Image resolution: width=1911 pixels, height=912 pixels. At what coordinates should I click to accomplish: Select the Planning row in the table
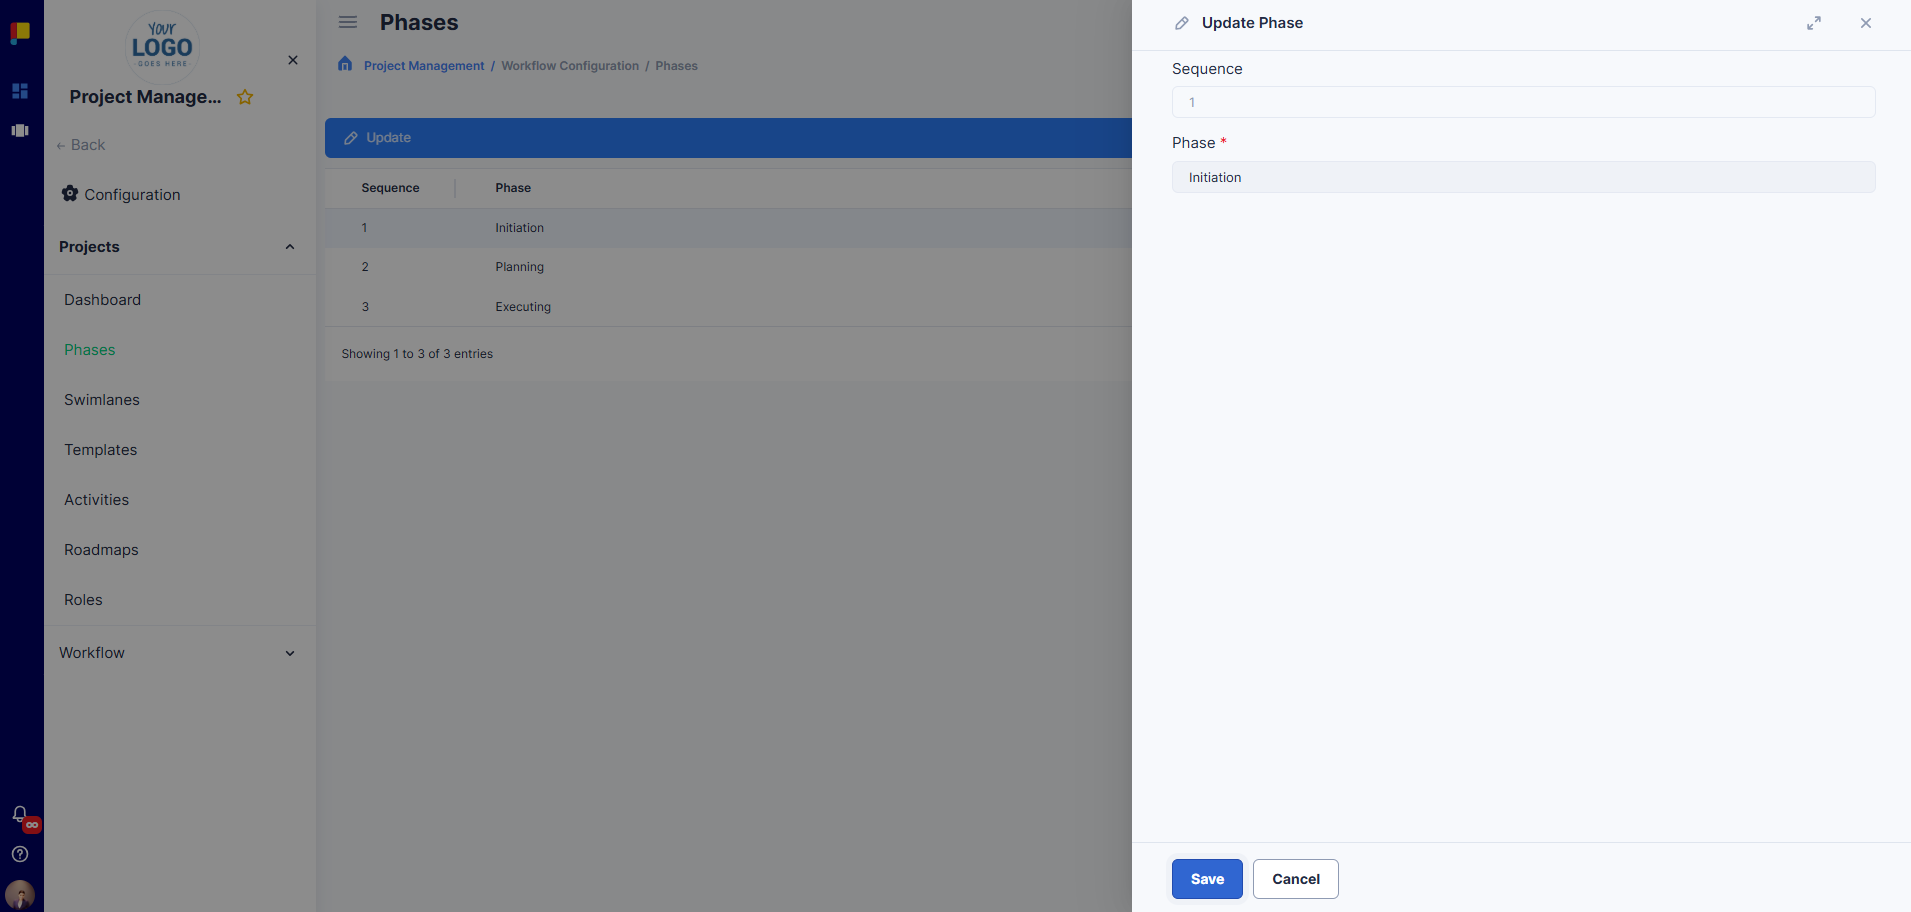click(520, 267)
